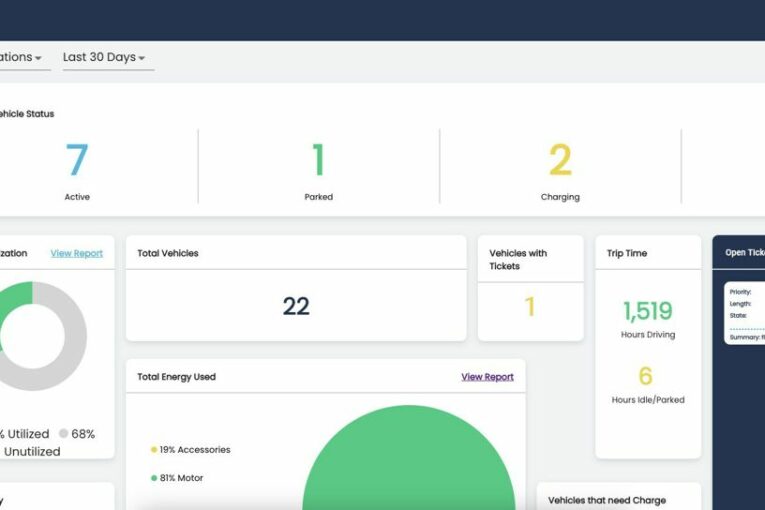Click the Active status label
765x510 pixels.
point(77,197)
